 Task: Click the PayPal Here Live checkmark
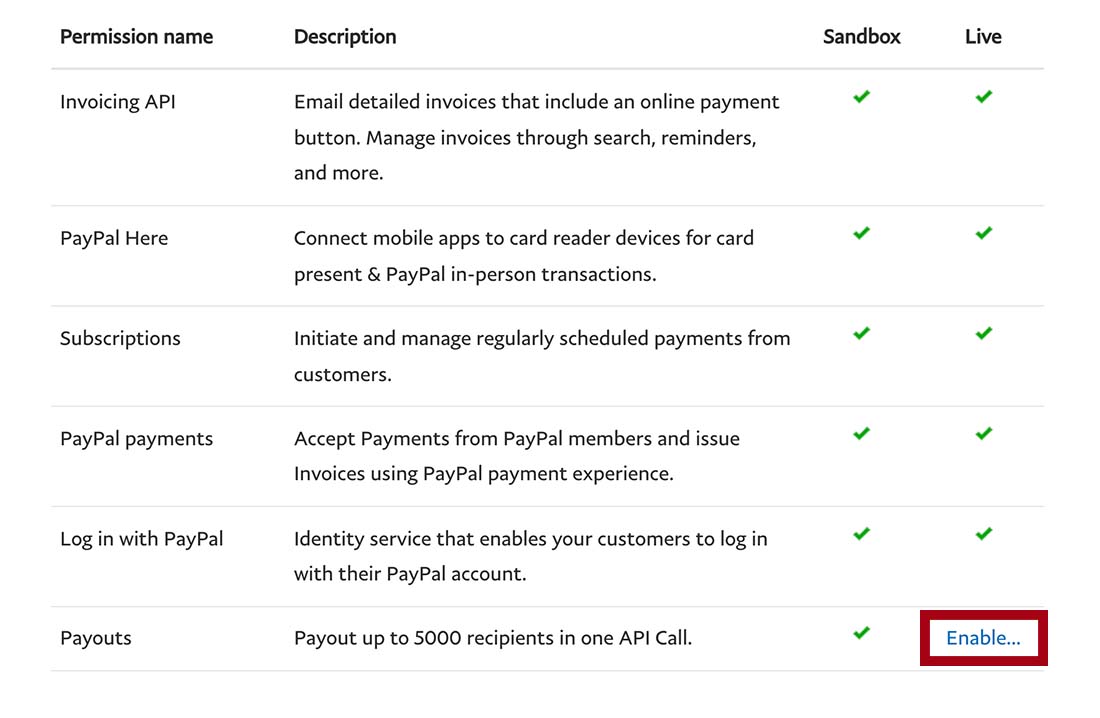(x=984, y=233)
